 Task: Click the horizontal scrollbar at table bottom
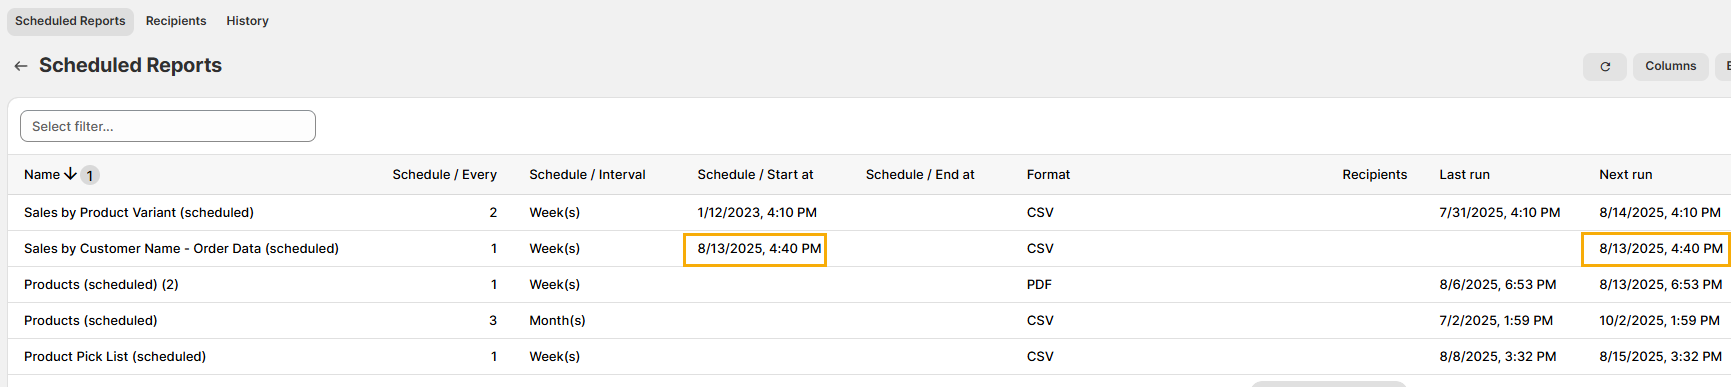(x=1328, y=383)
